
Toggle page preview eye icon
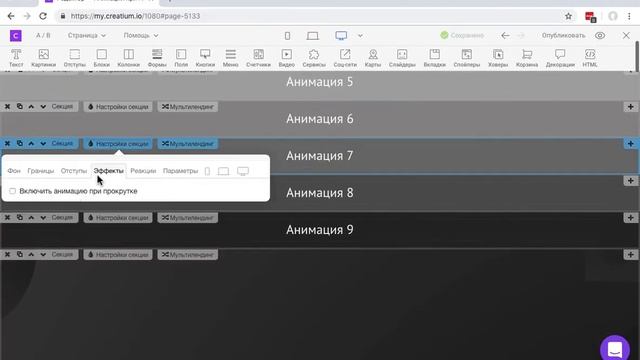600,36
